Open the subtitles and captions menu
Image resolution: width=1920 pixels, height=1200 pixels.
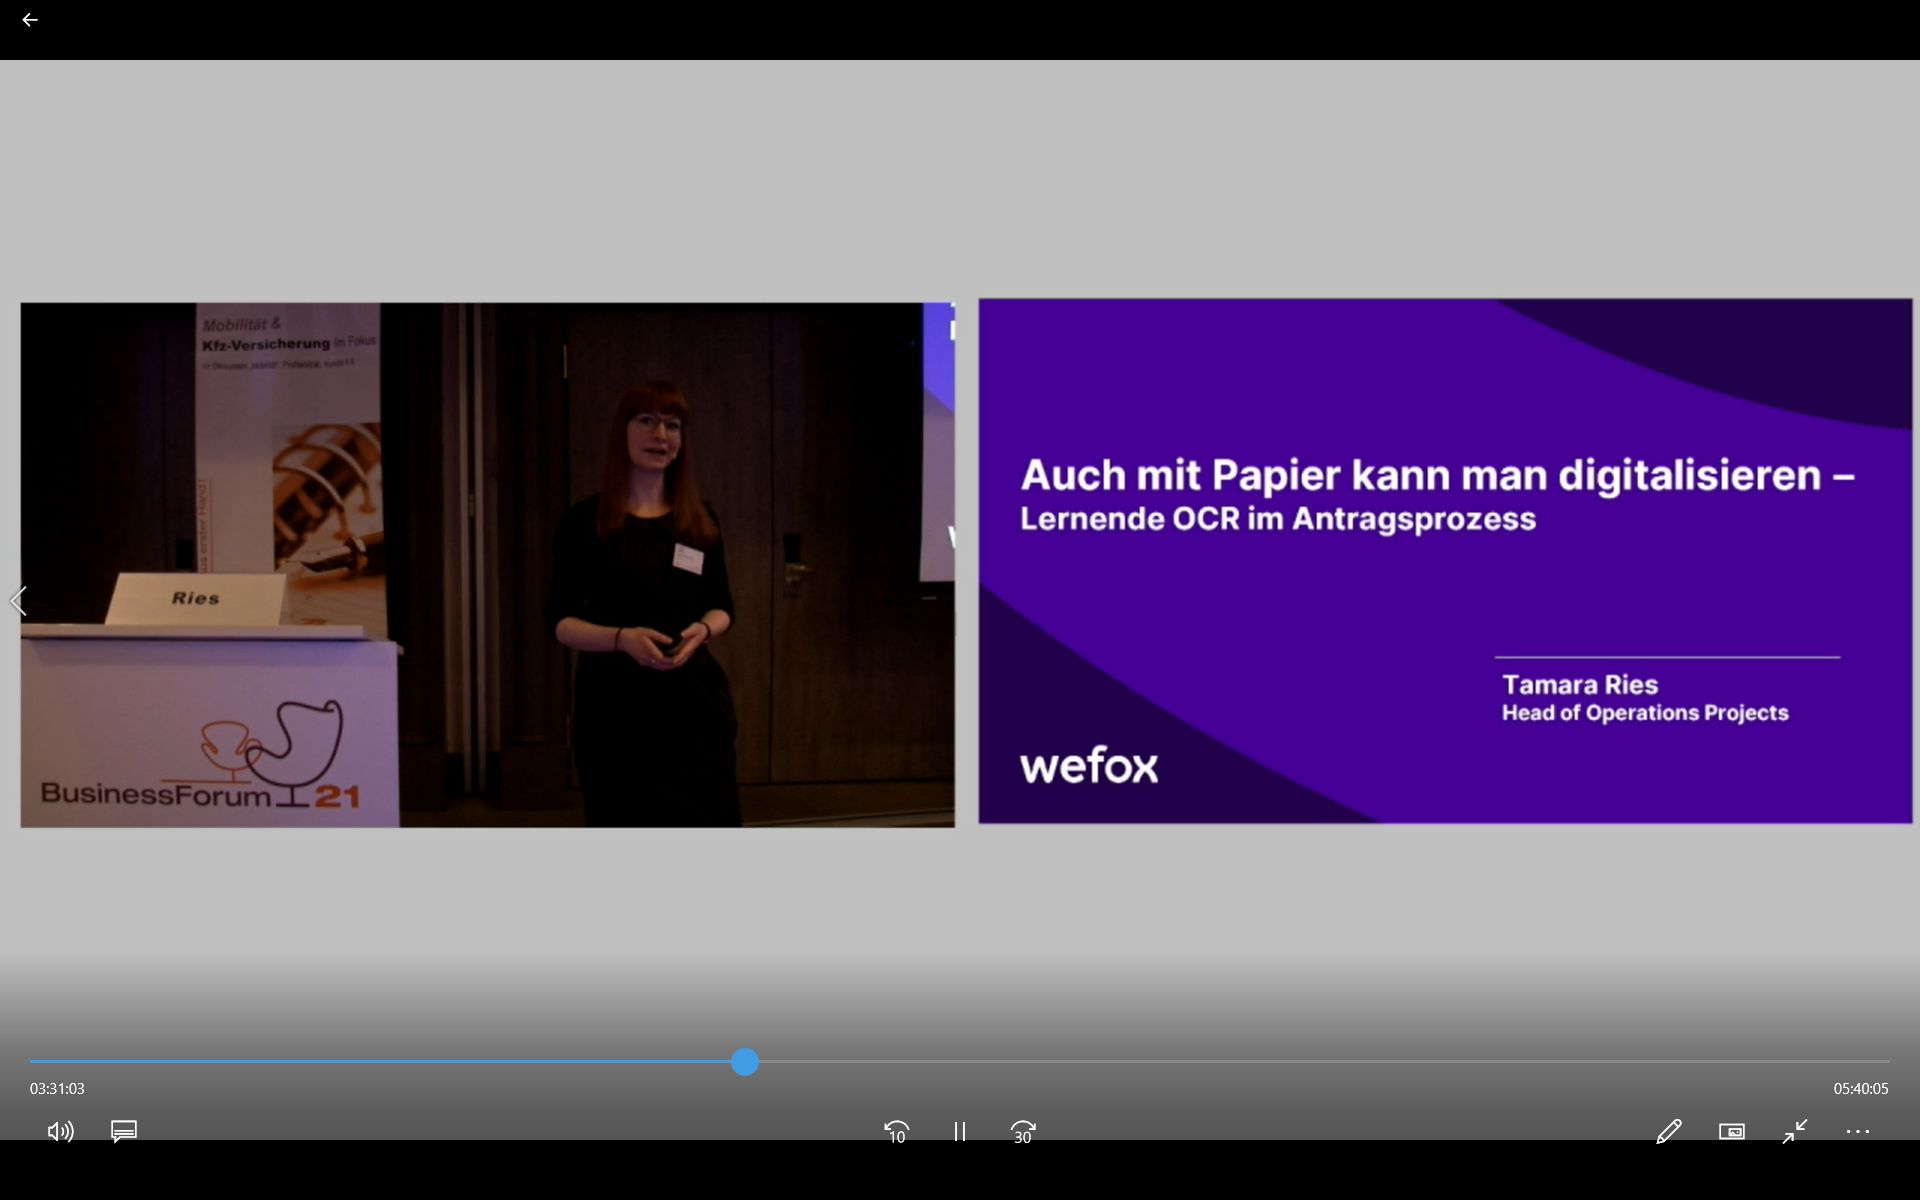pos(124,1131)
